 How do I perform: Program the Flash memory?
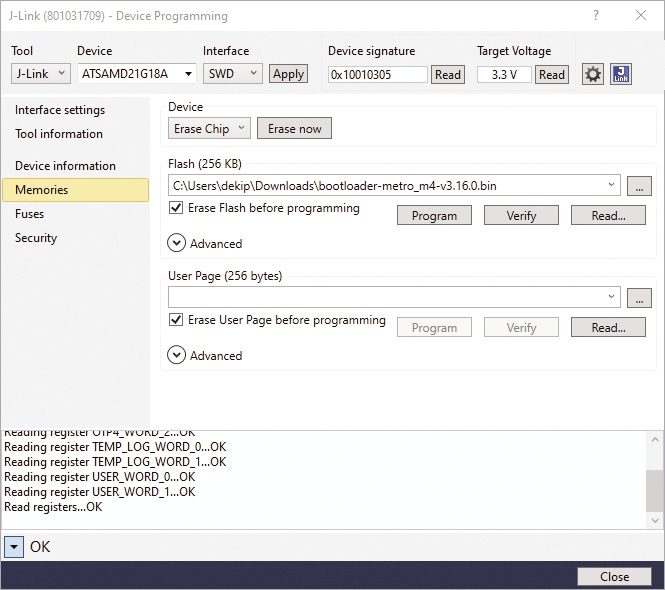pos(434,215)
